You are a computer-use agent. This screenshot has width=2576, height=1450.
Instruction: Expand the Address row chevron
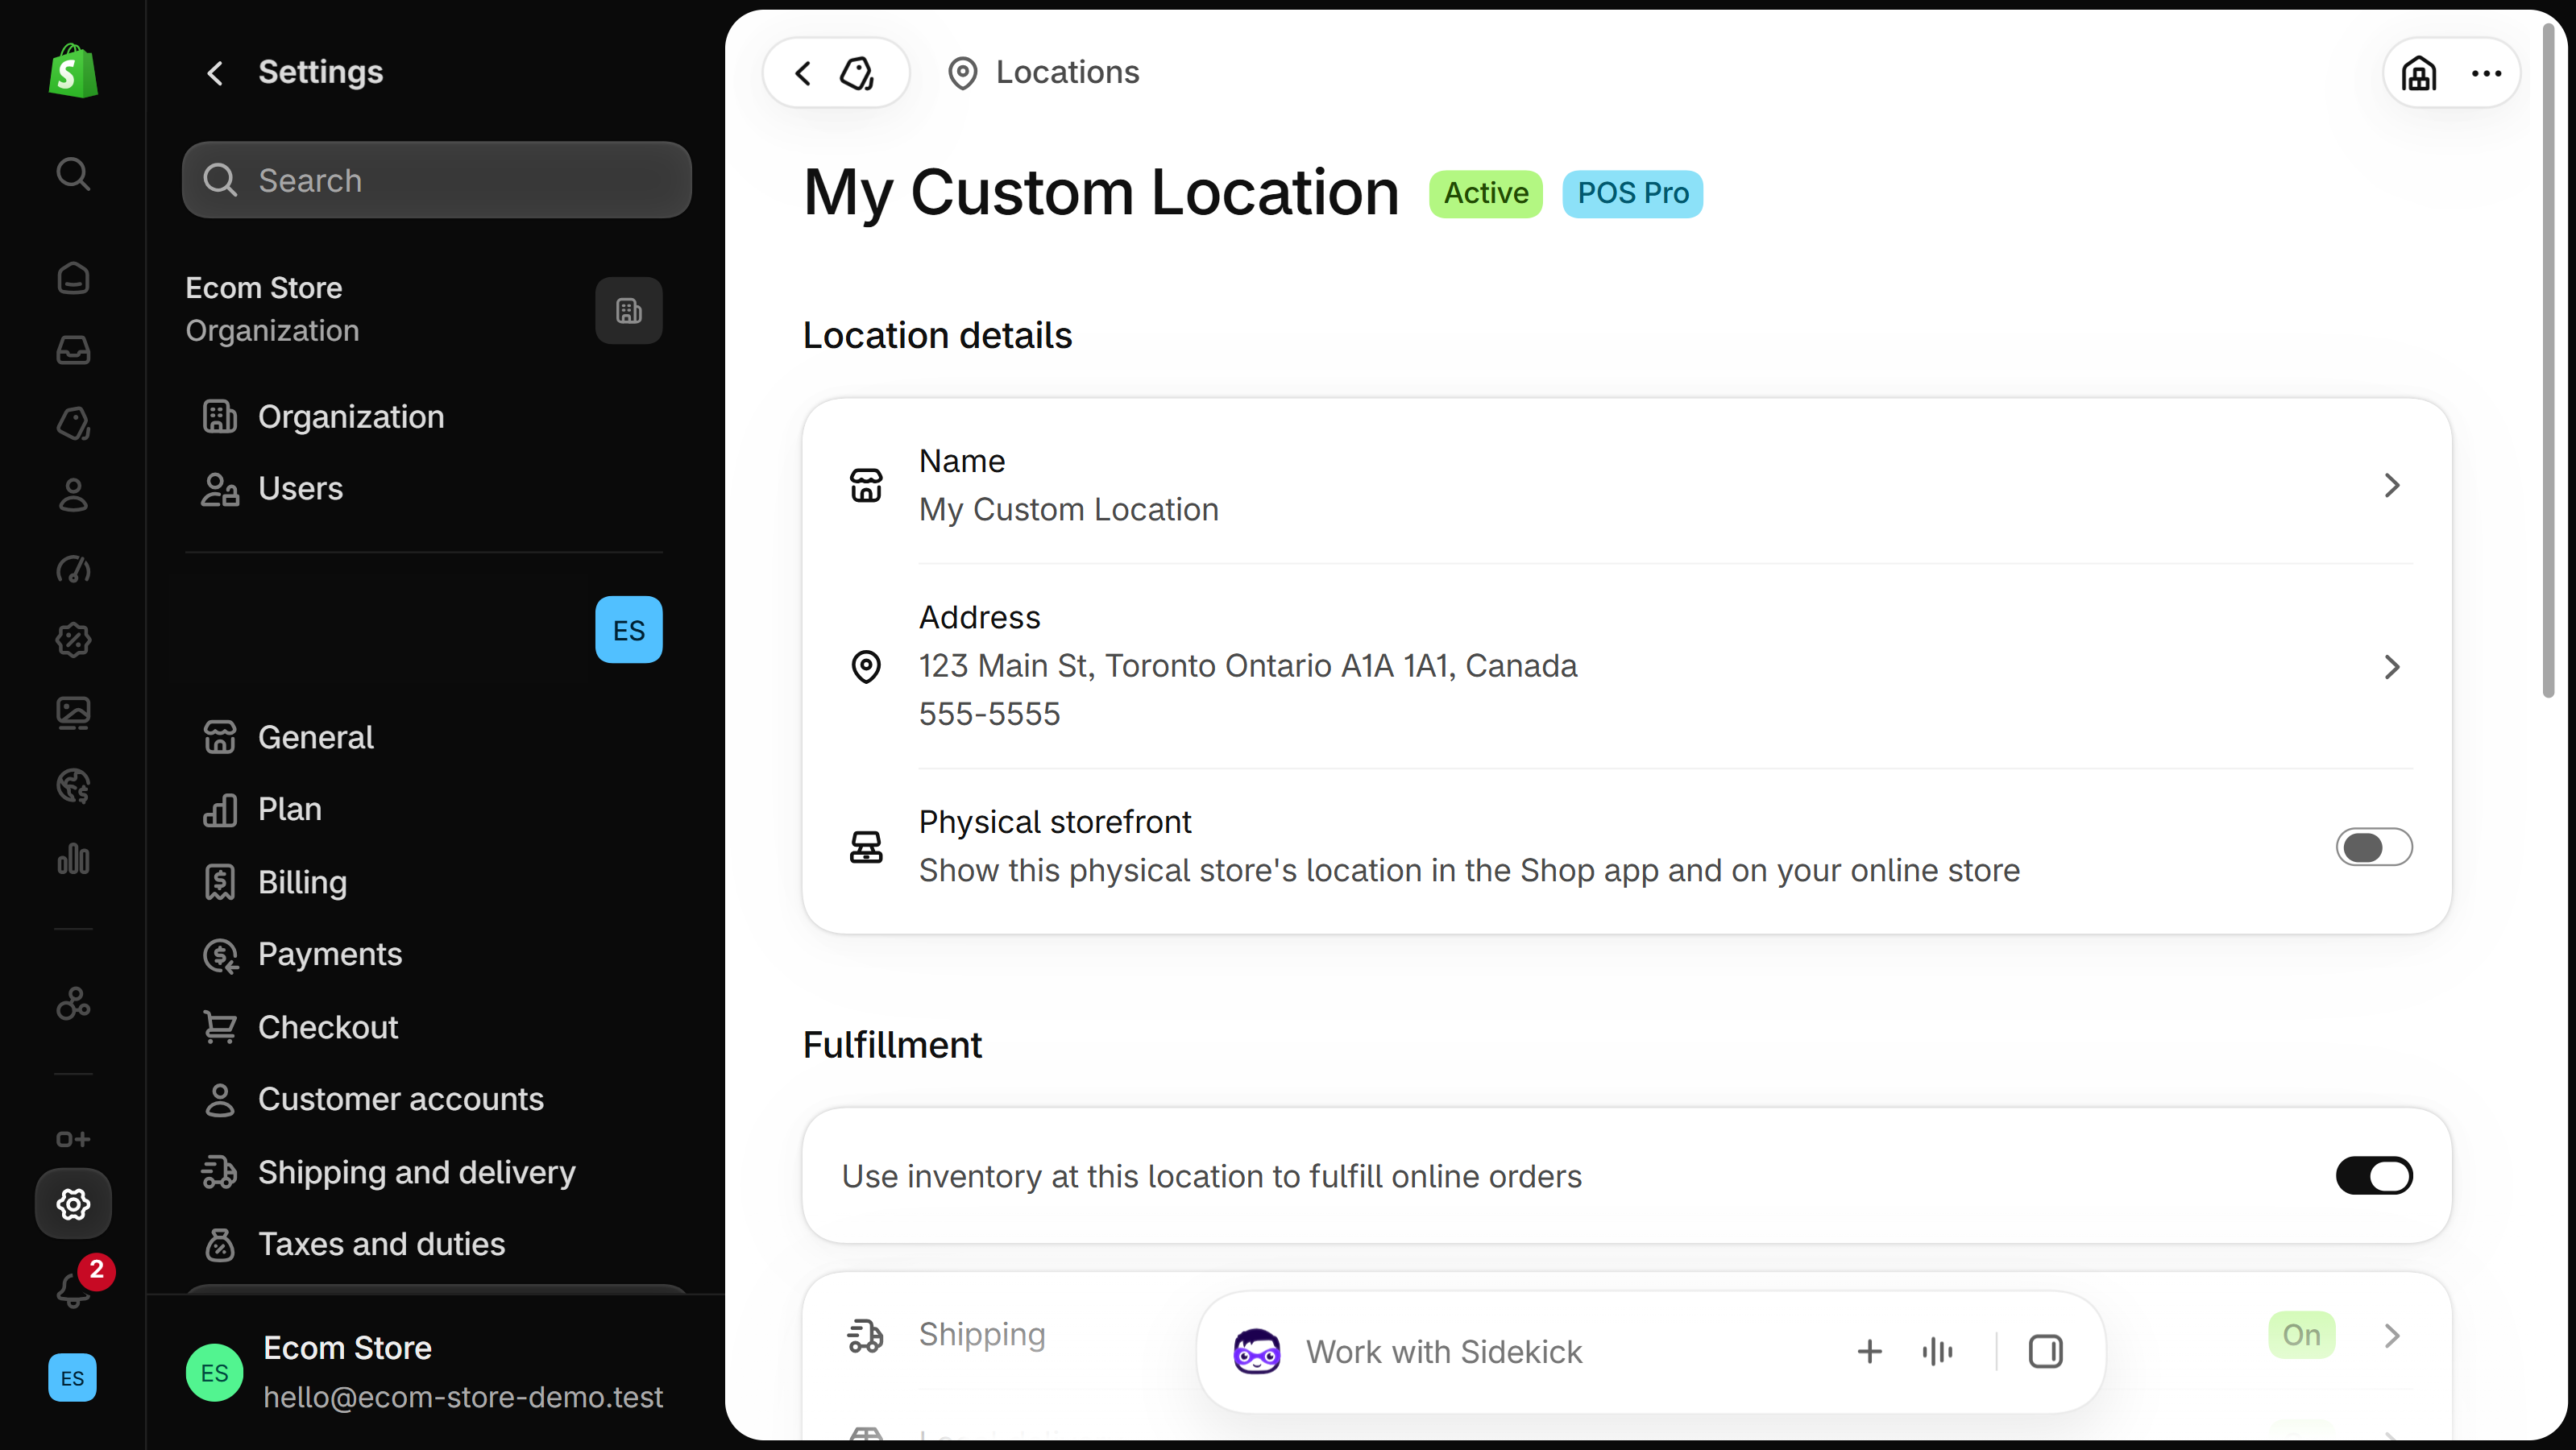pos(2391,667)
